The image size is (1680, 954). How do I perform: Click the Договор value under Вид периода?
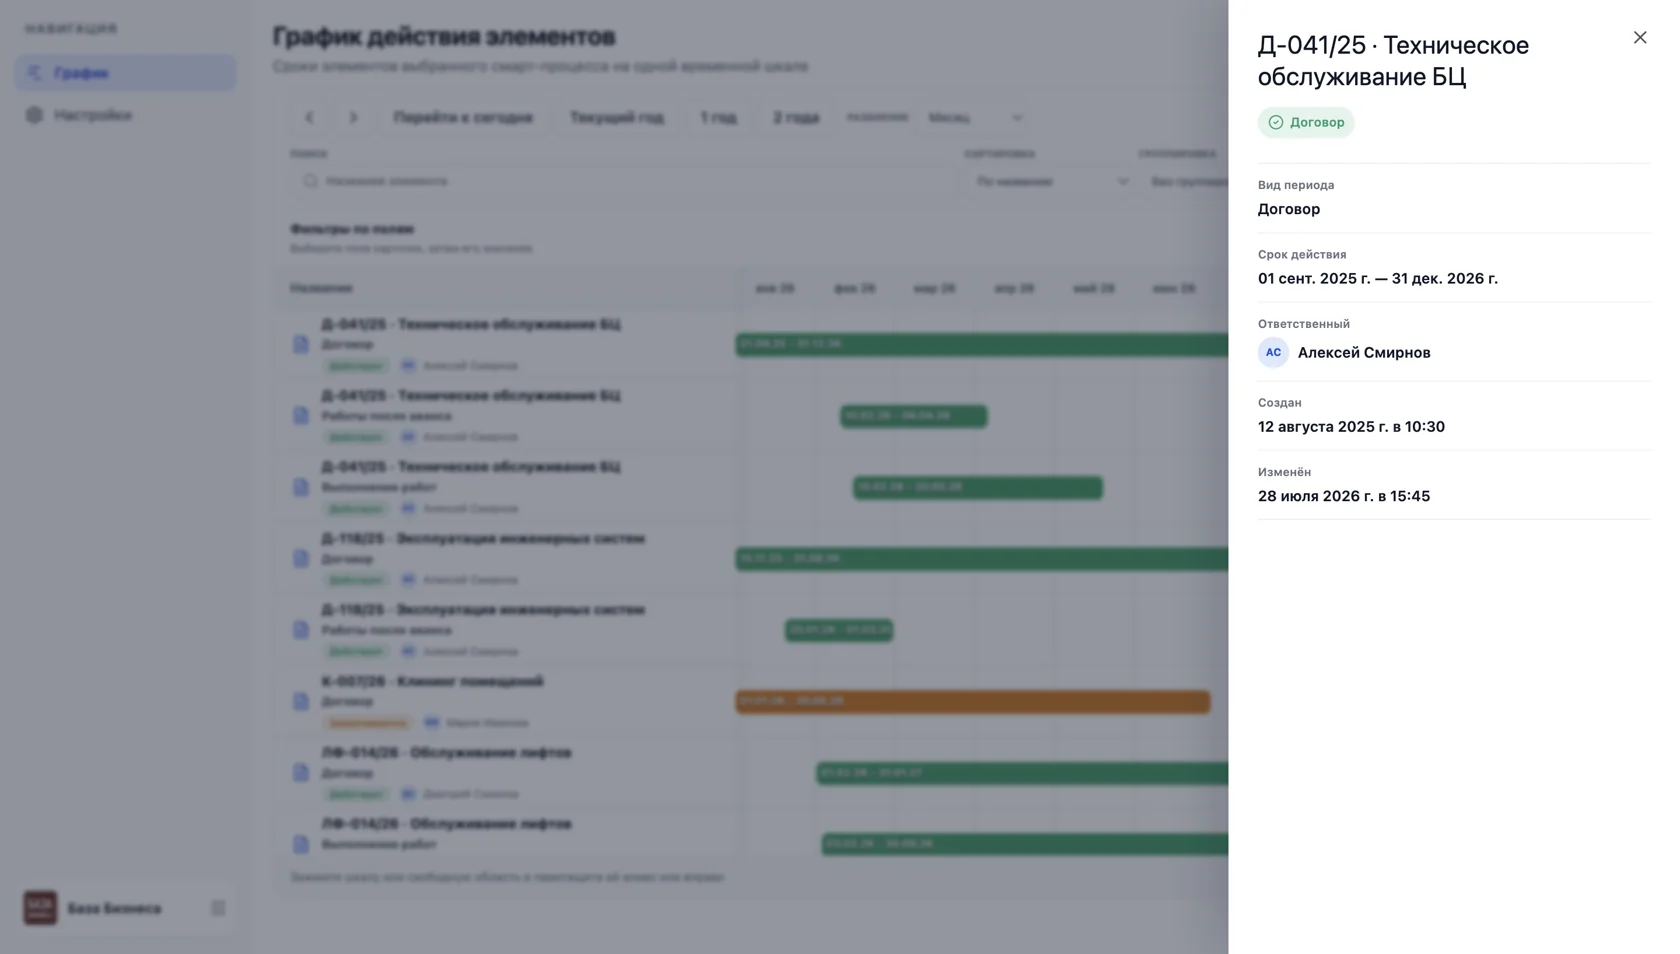pos(1289,209)
